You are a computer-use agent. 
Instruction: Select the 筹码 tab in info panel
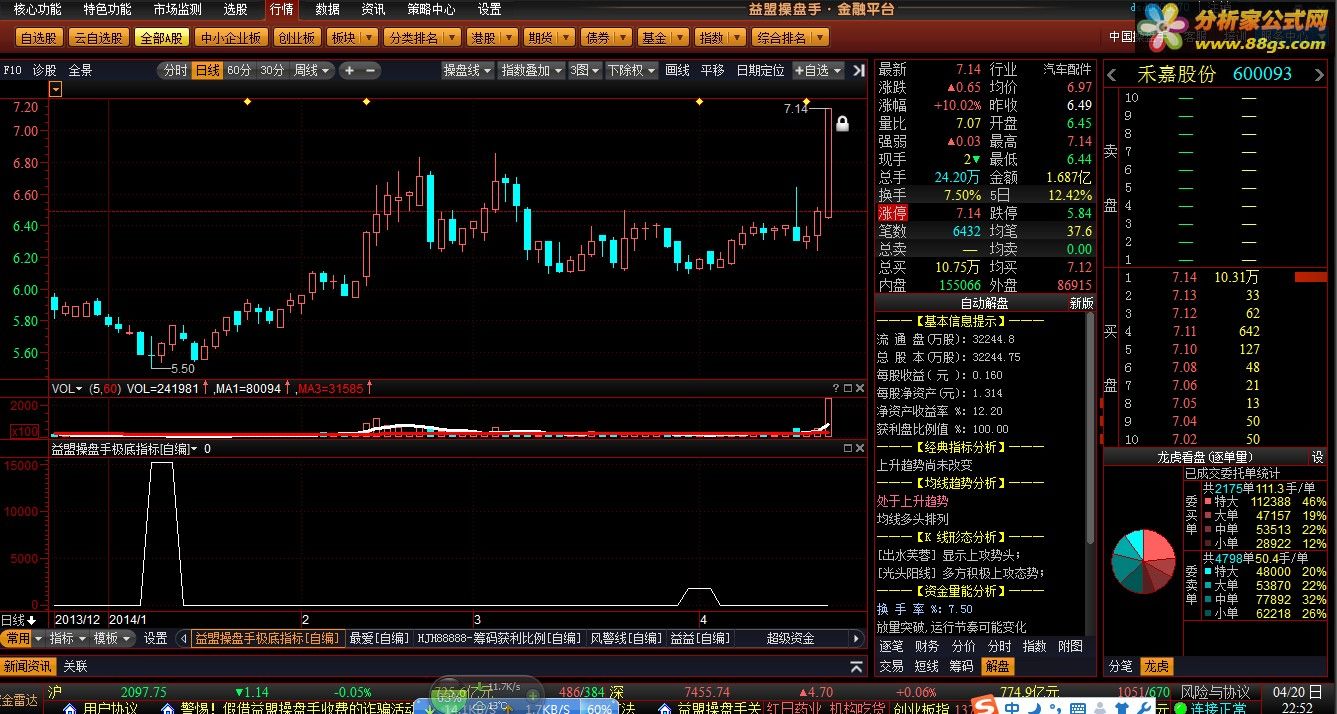tap(960, 666)
